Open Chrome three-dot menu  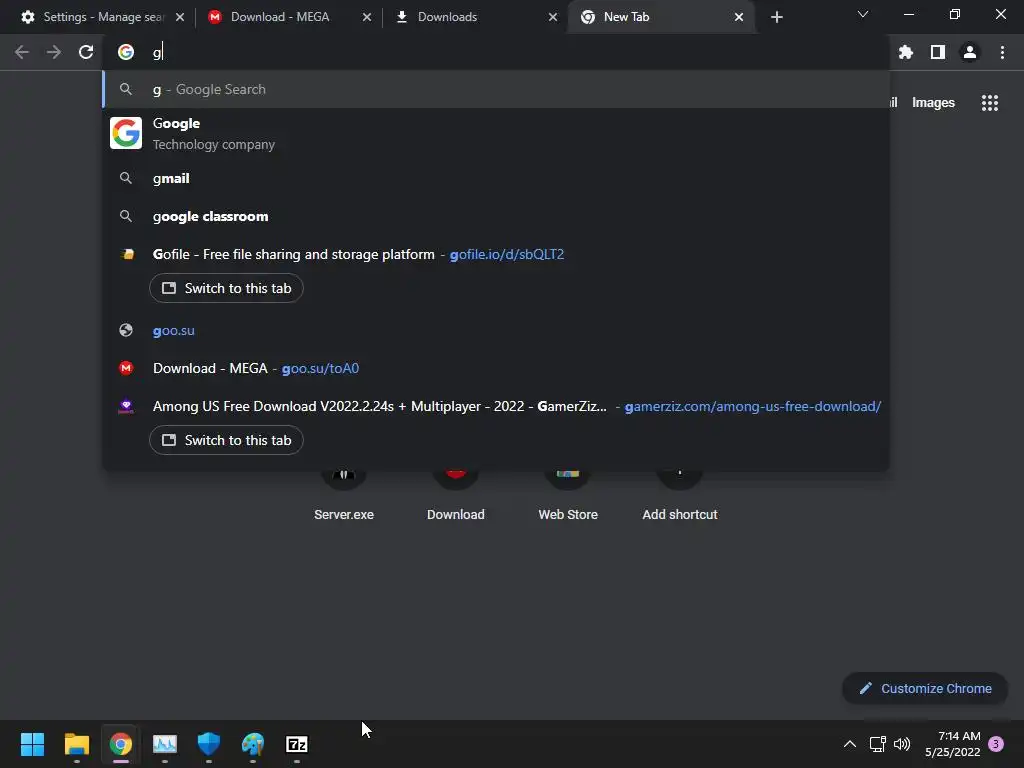(x=1002, y=52)
